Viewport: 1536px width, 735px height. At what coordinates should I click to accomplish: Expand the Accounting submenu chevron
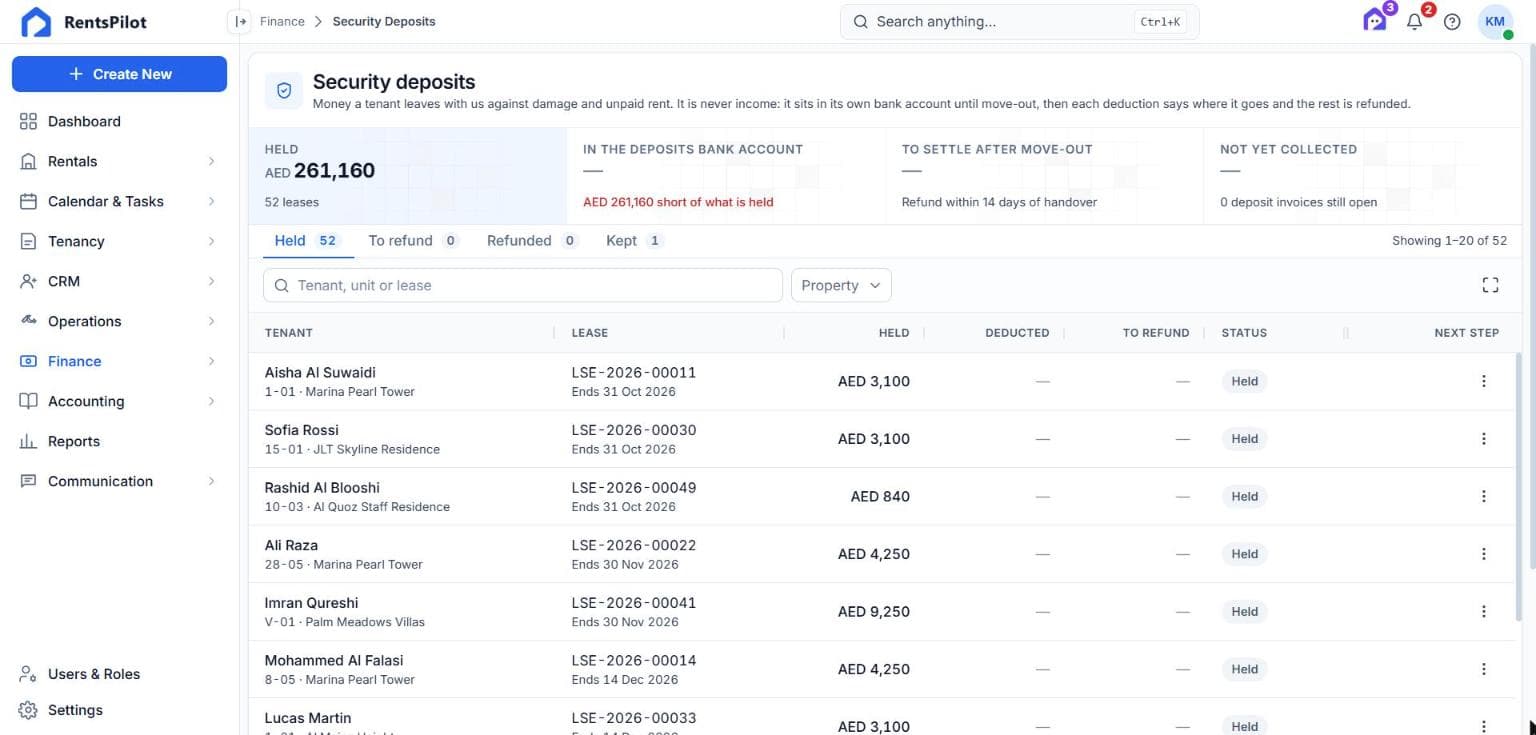[x=211, y=401]
